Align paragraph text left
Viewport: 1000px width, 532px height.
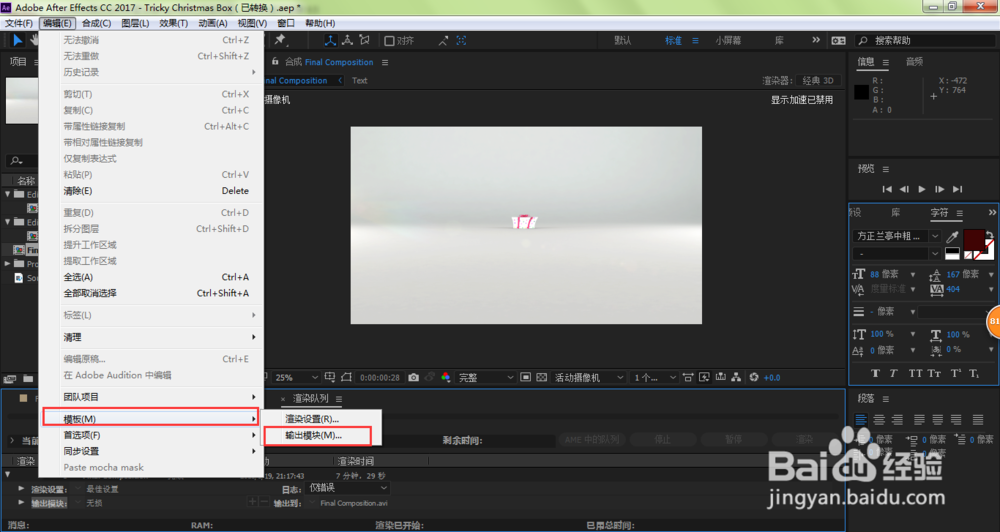click(860, 420)
